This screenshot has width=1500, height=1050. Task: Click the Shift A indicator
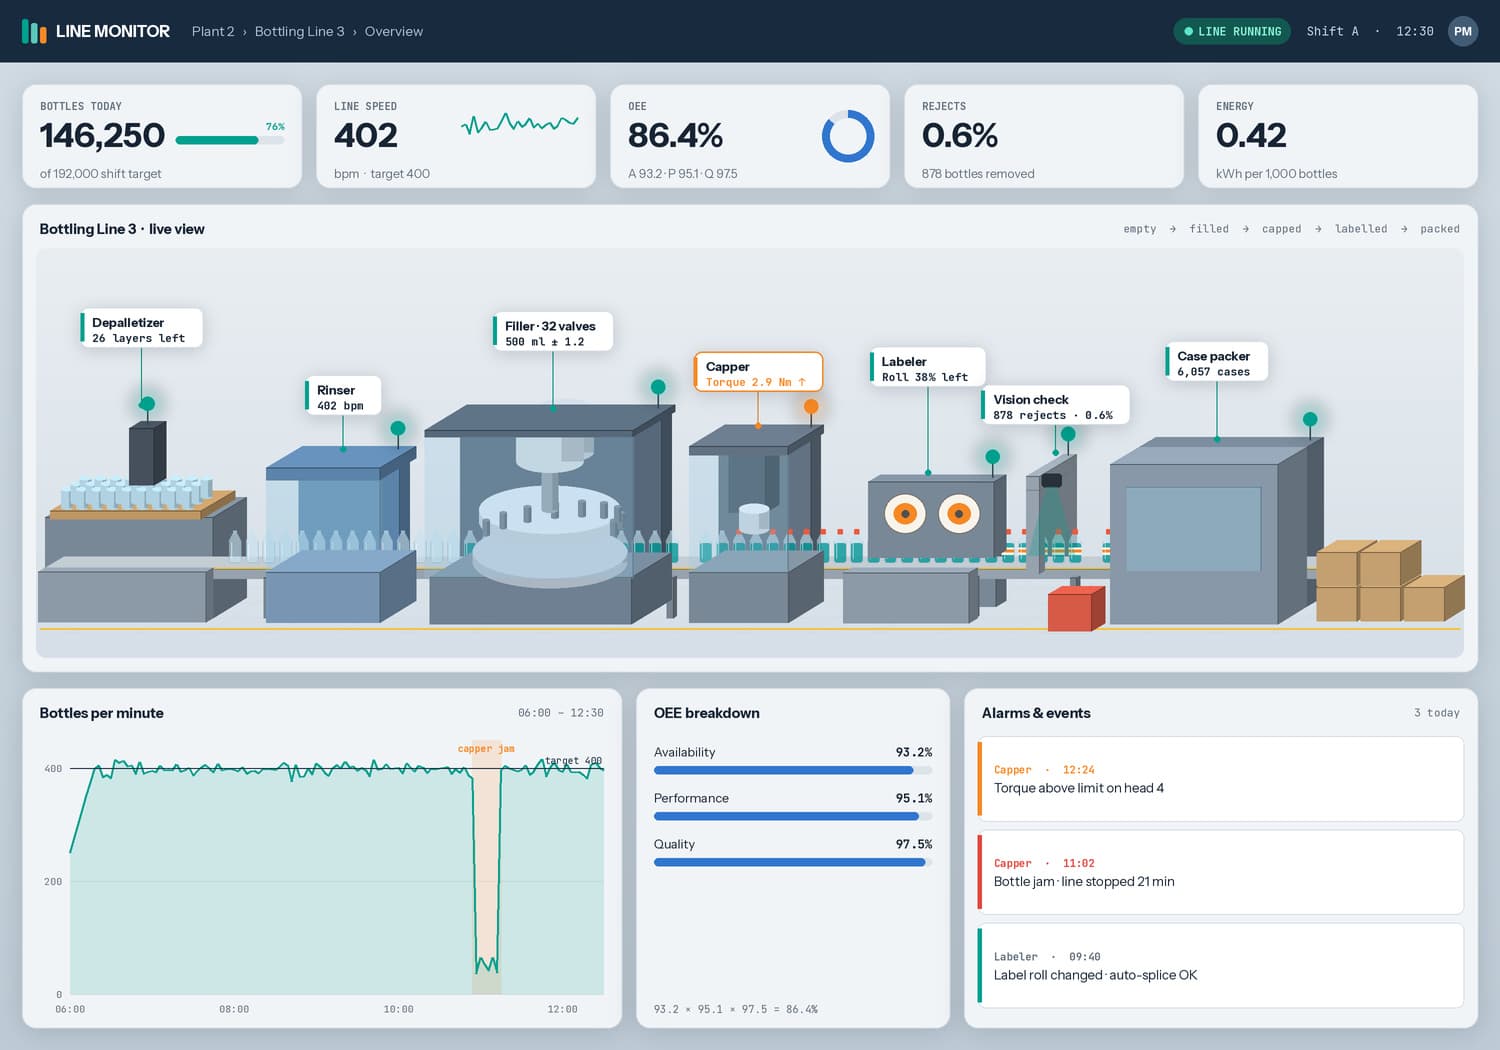tap(1332, 31)
